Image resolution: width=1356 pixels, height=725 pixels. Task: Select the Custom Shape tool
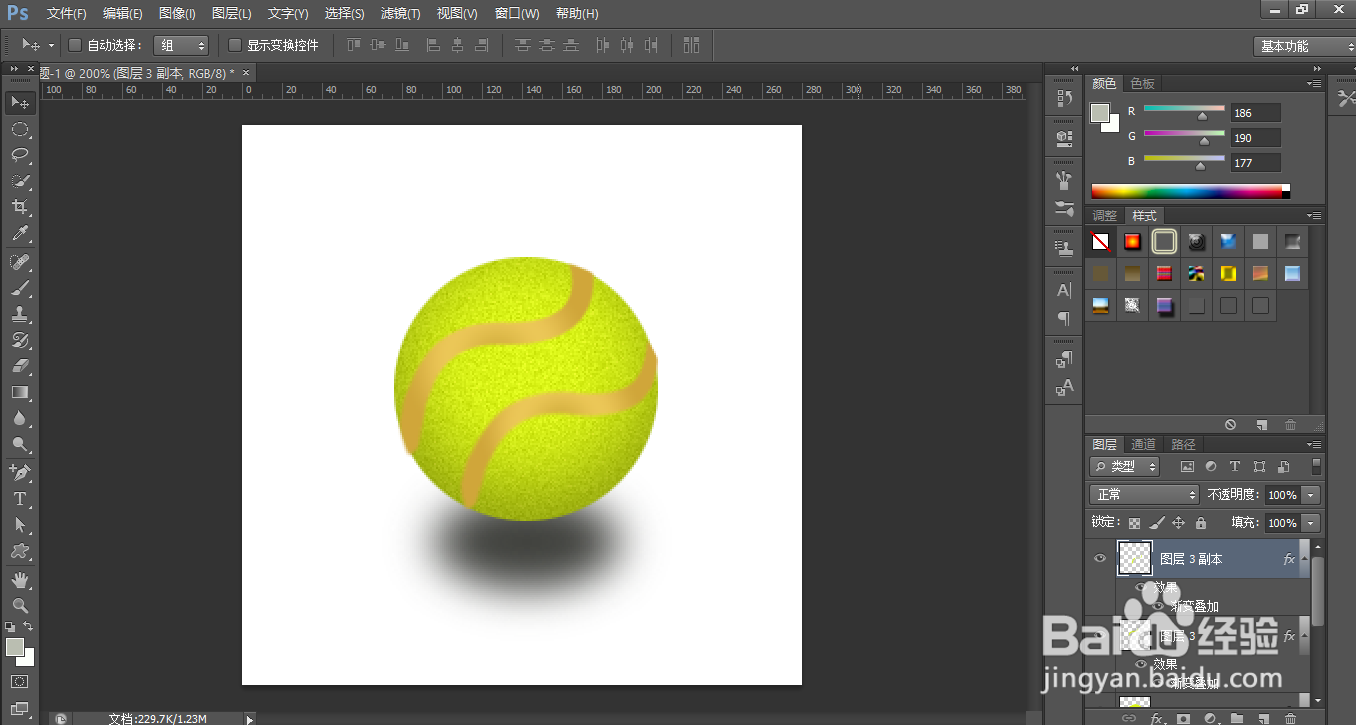pyautogui.click(x=20, y=550)
